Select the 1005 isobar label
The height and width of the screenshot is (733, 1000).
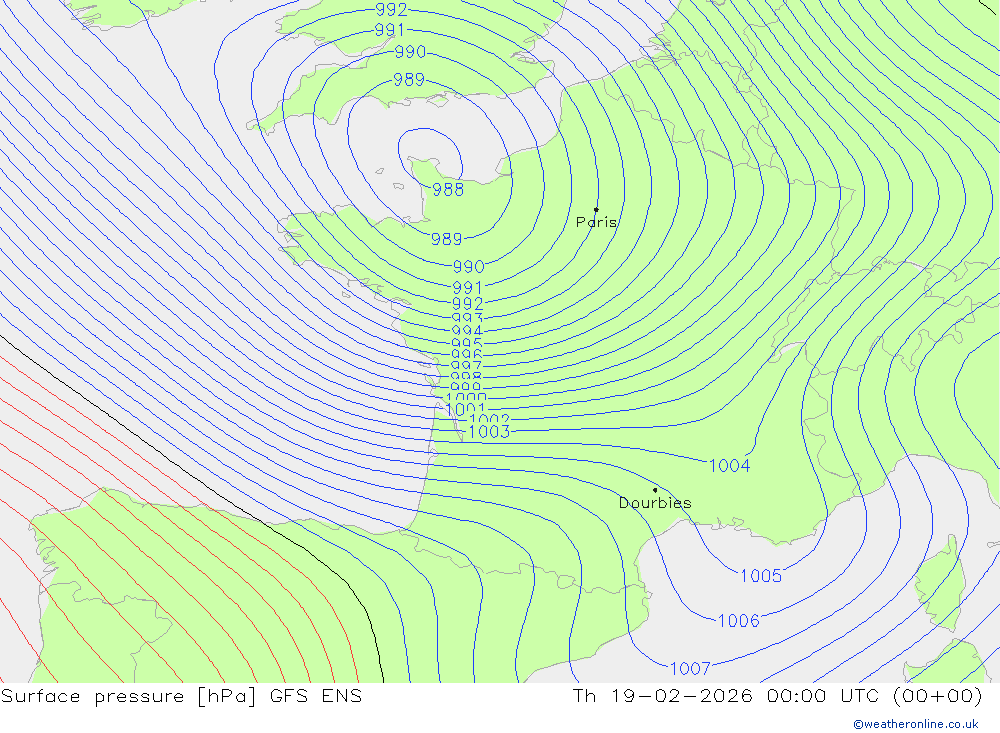pyautogui.click(x=761, y=576)
